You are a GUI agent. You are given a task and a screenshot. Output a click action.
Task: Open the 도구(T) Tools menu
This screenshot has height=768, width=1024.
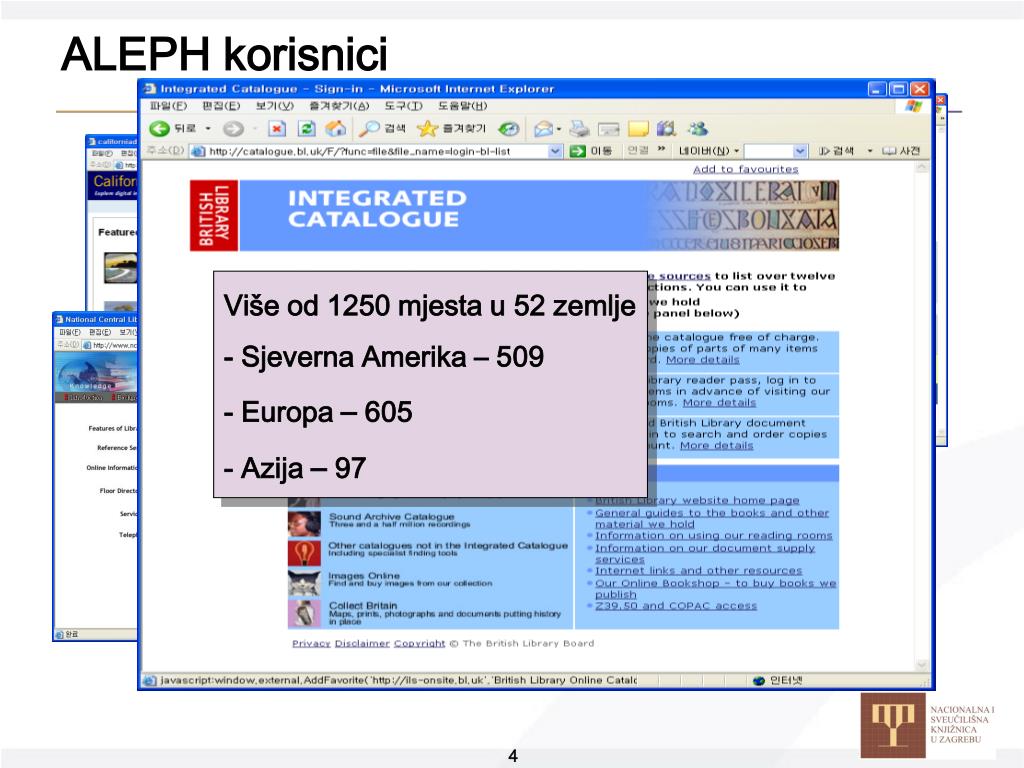pos(403,106)
